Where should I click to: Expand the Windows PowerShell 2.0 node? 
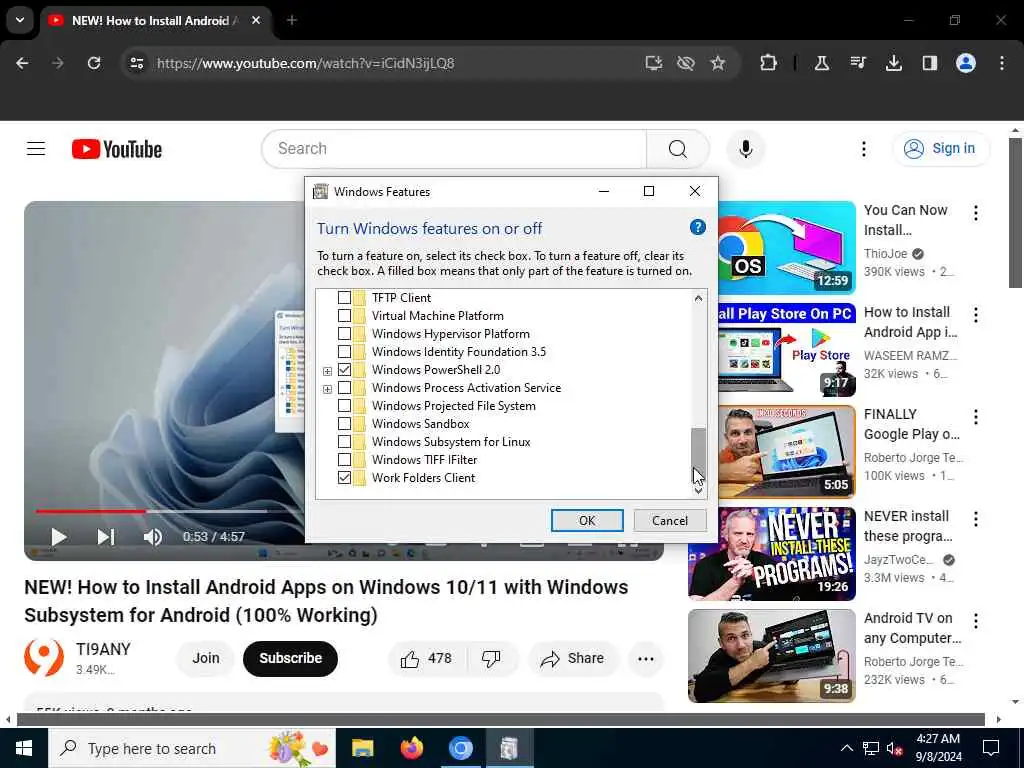pos(327,371)
